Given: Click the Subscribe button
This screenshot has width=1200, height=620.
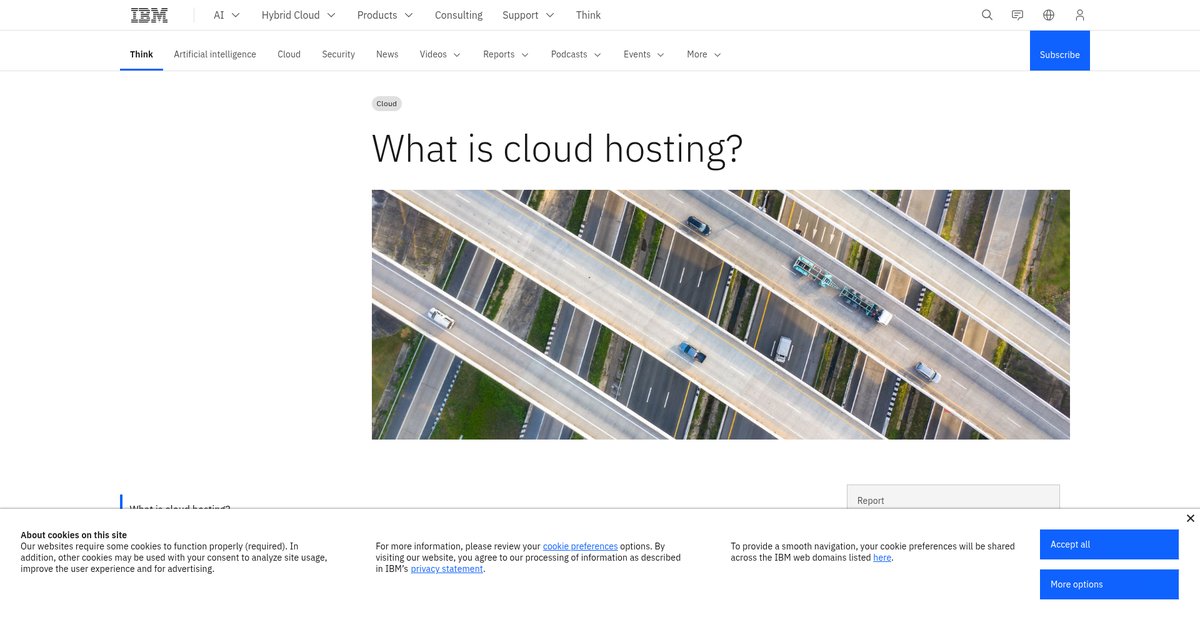Looking at the screenshot, I should [1060, 51].
